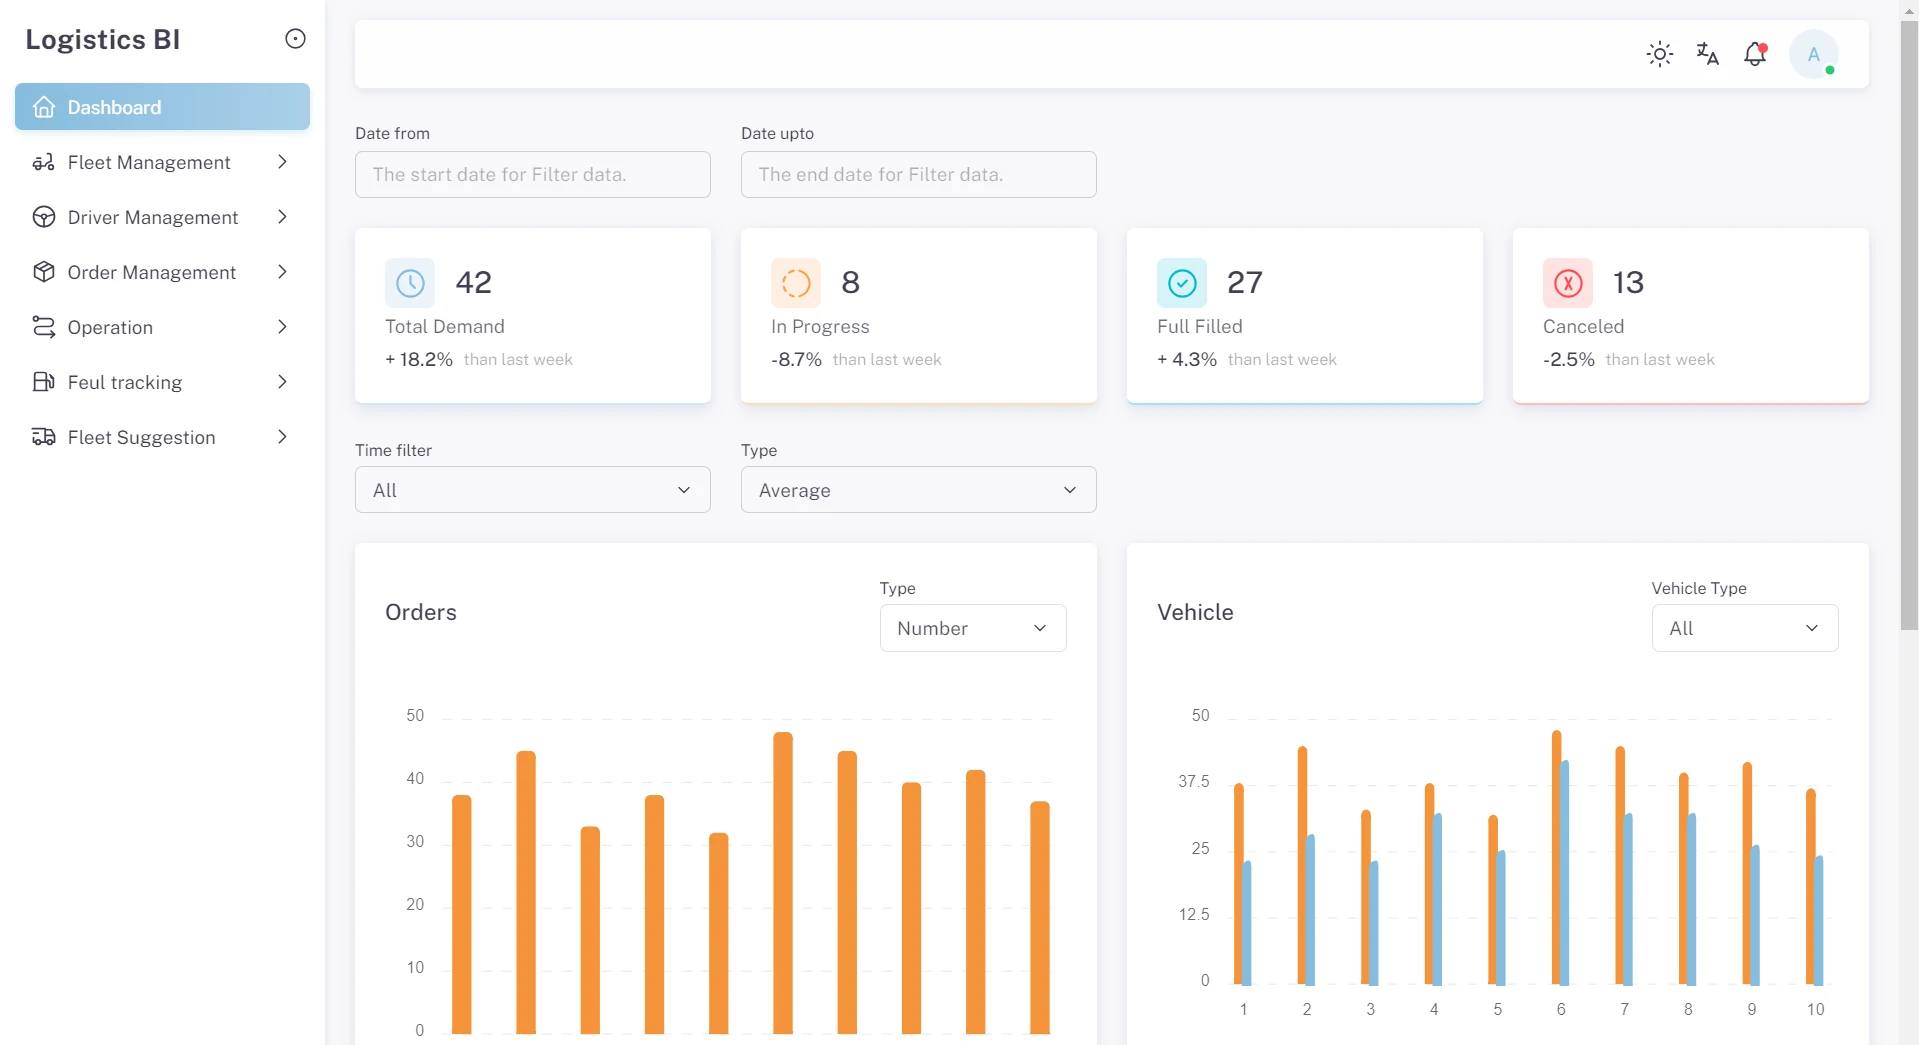Select Feul tracking in the sidebar
This screenshot has width=1919, height=1045.
click(x=162, y=382)
